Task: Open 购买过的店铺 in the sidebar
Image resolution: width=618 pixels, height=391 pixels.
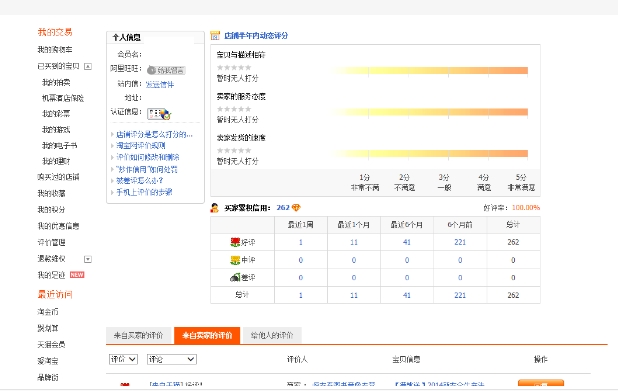Action: point(58,177)
